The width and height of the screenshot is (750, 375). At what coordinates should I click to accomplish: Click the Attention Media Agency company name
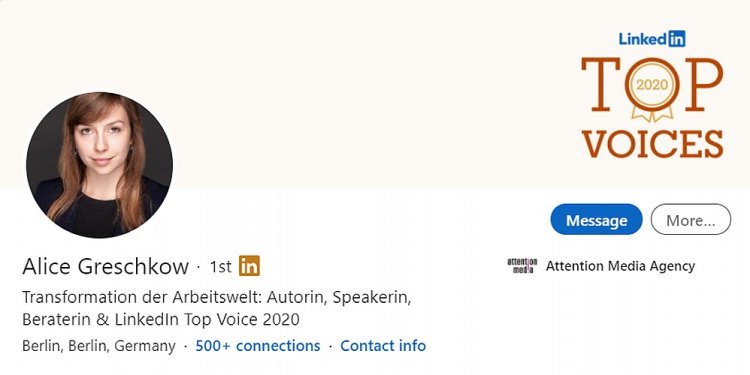point(620,266)
